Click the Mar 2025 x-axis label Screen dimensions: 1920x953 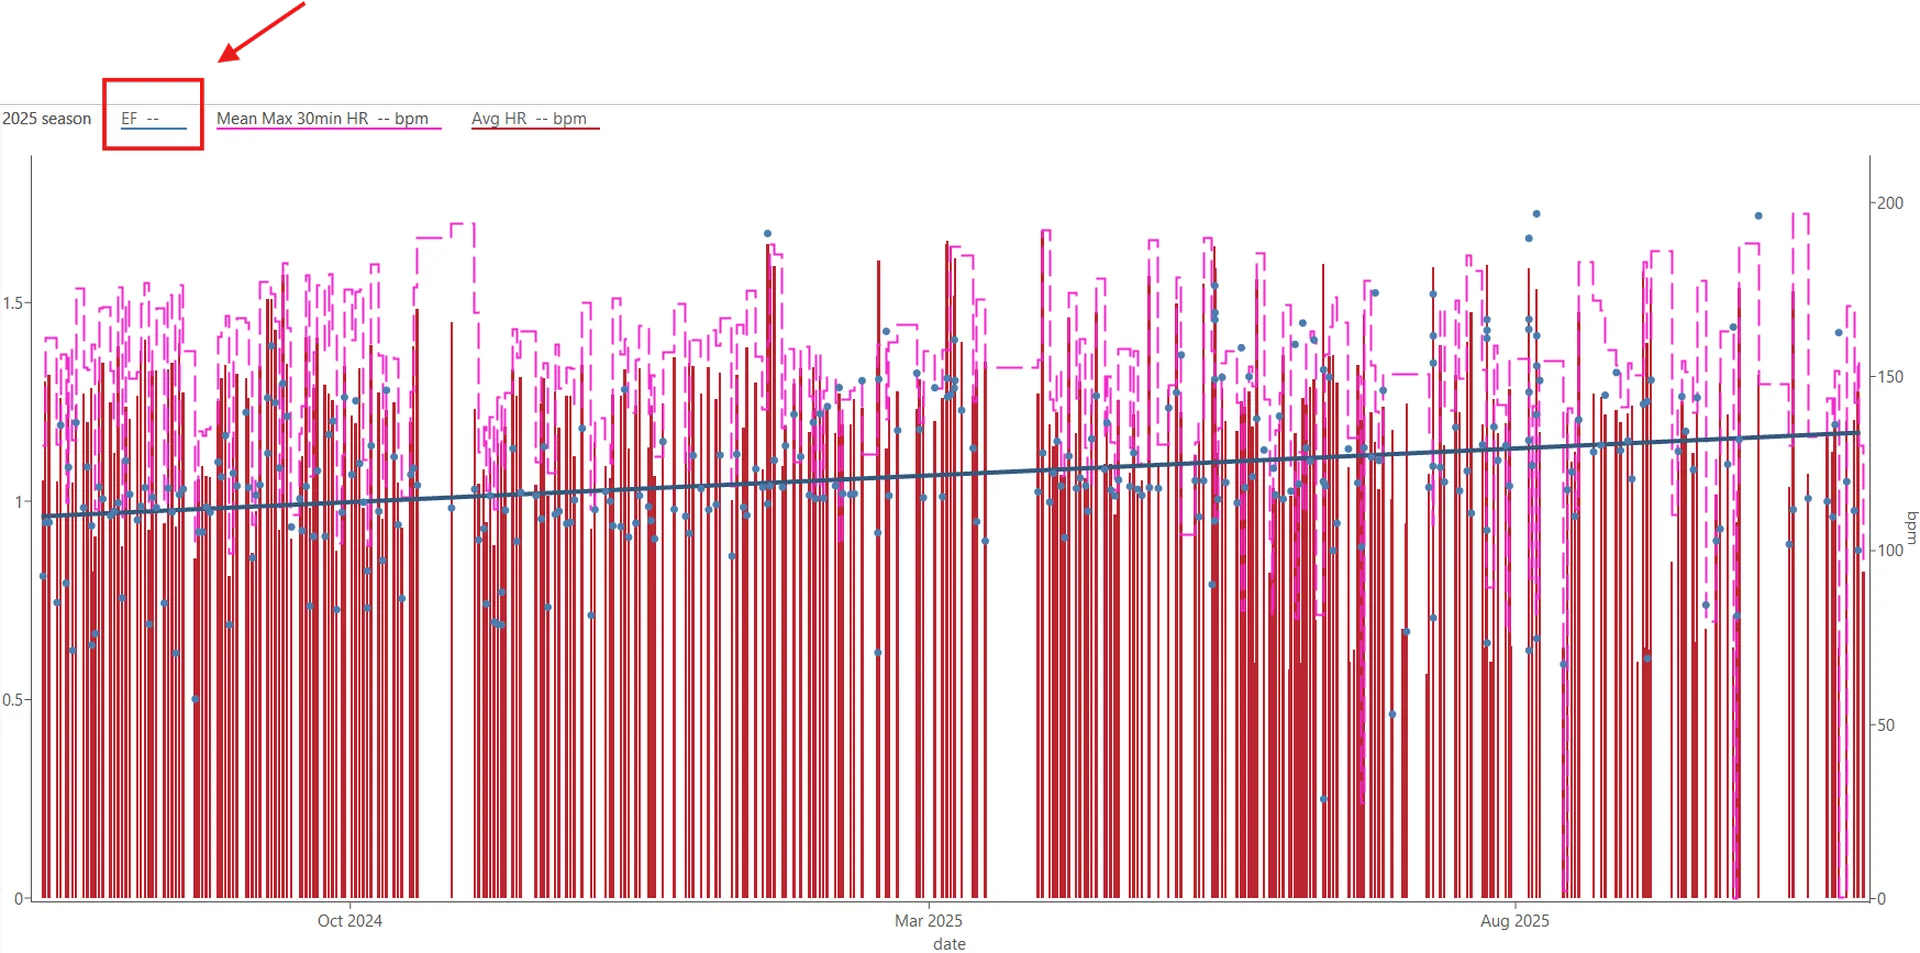[928, 921]
